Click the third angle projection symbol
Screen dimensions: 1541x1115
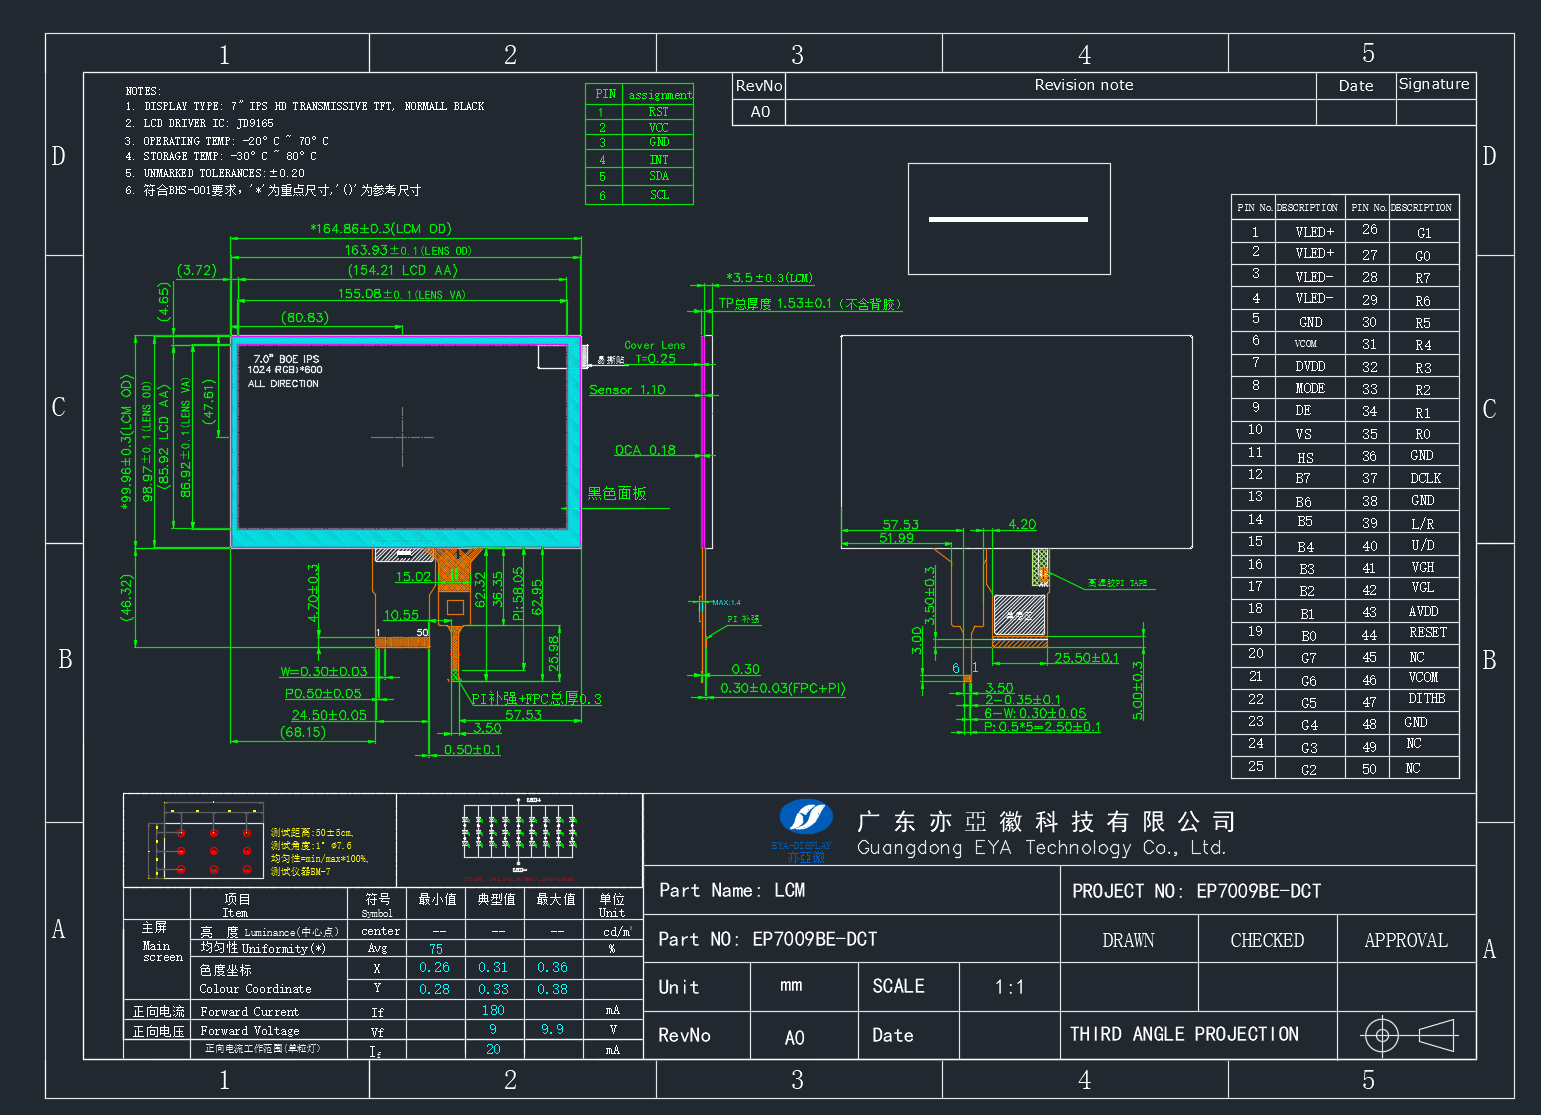[1409, 1034]
